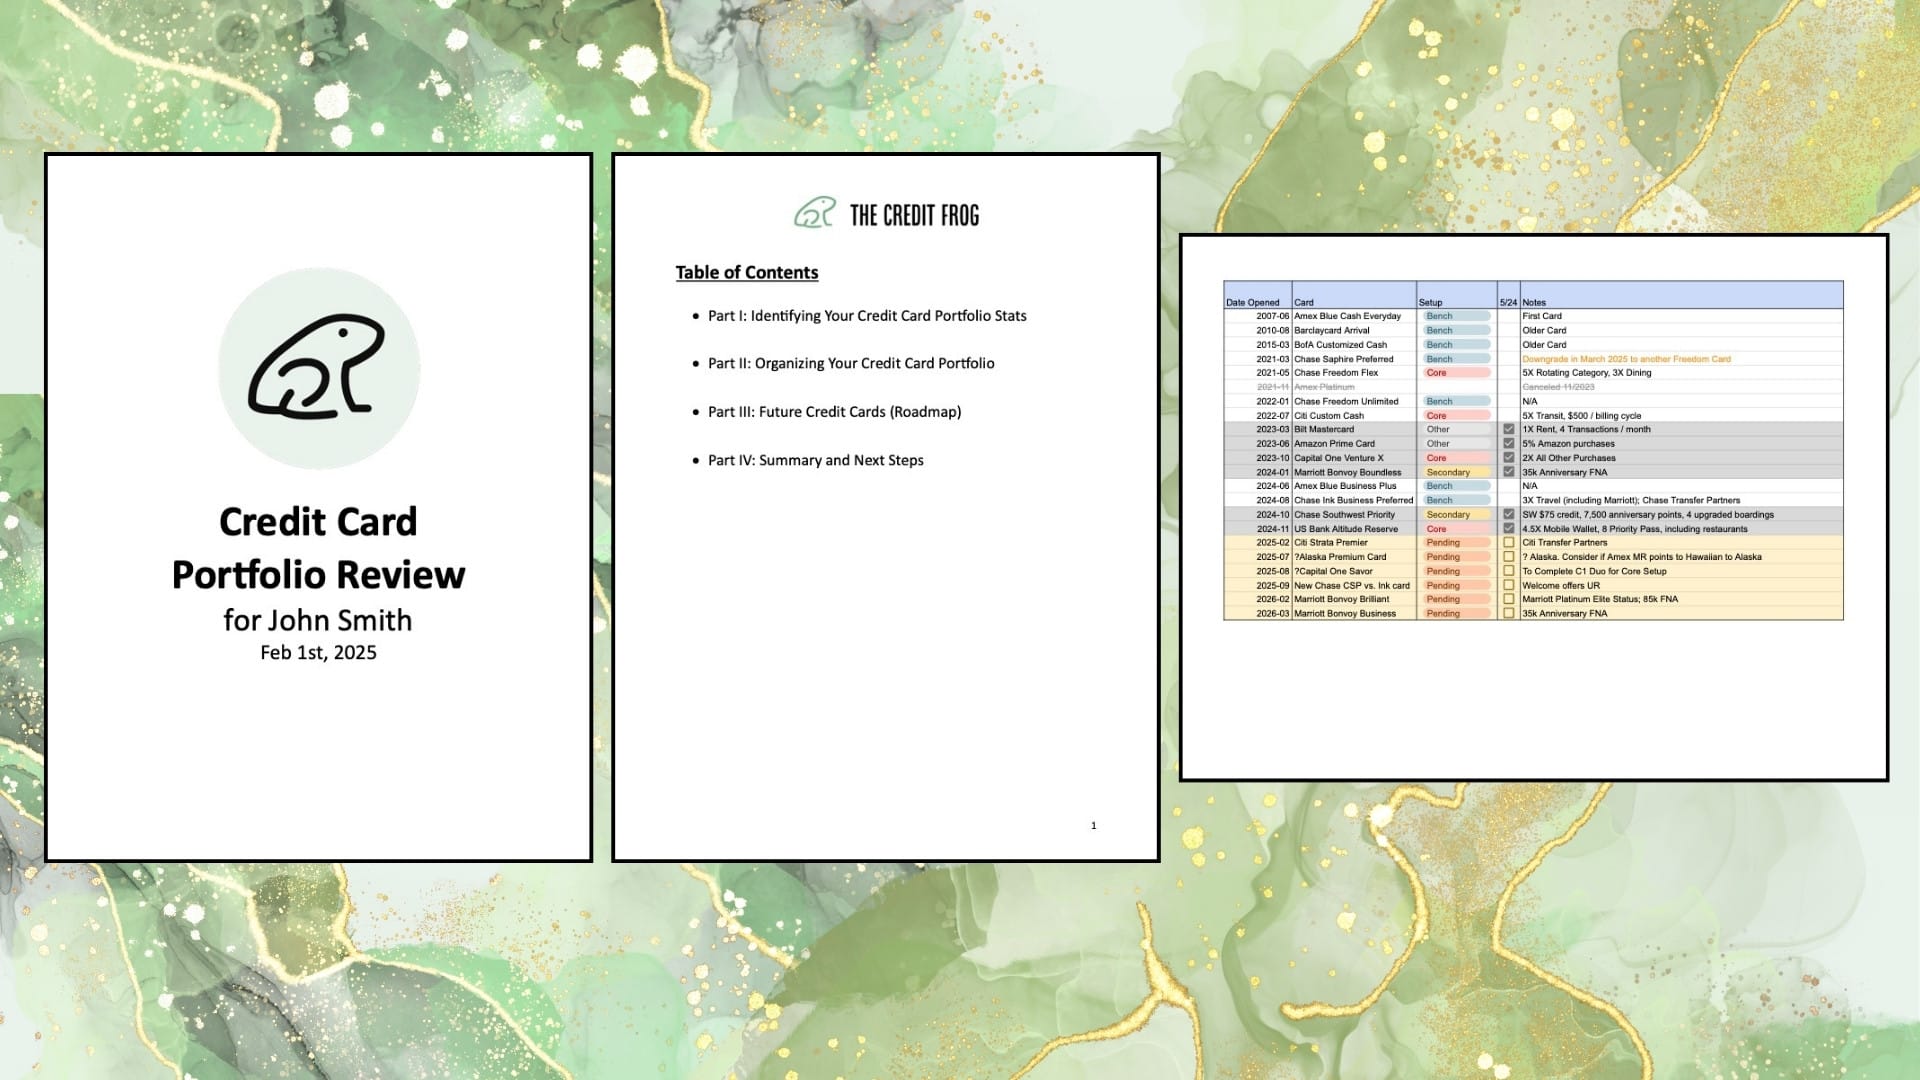
Task: Open Pending setup chip for Marriott Bonvoy Brilliant
Action: click(x=1456, y=599)
